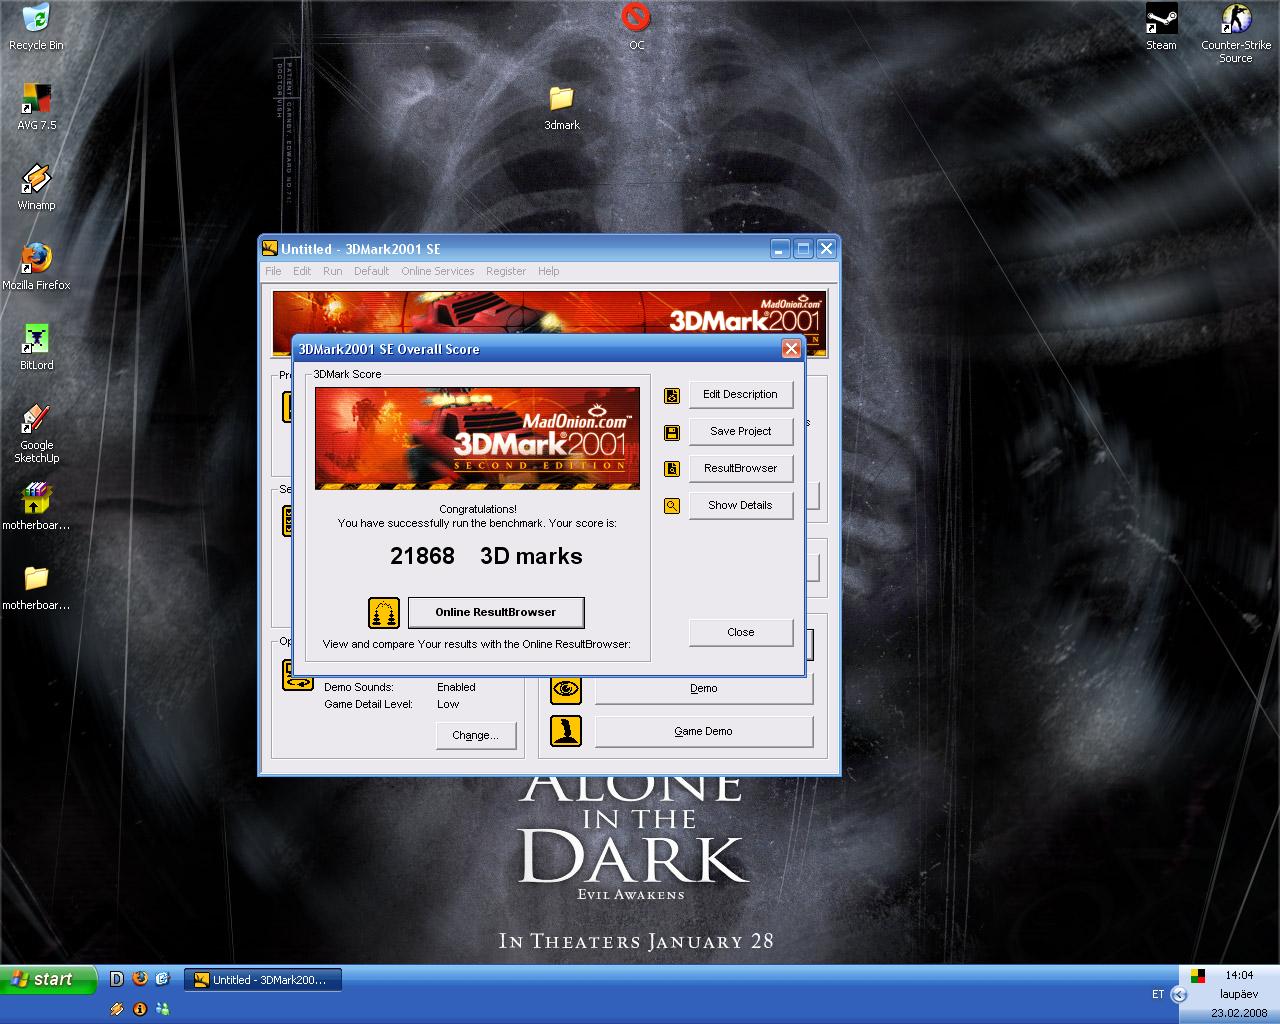
Task: Click the Edit Description button
Action: point(740,394)
